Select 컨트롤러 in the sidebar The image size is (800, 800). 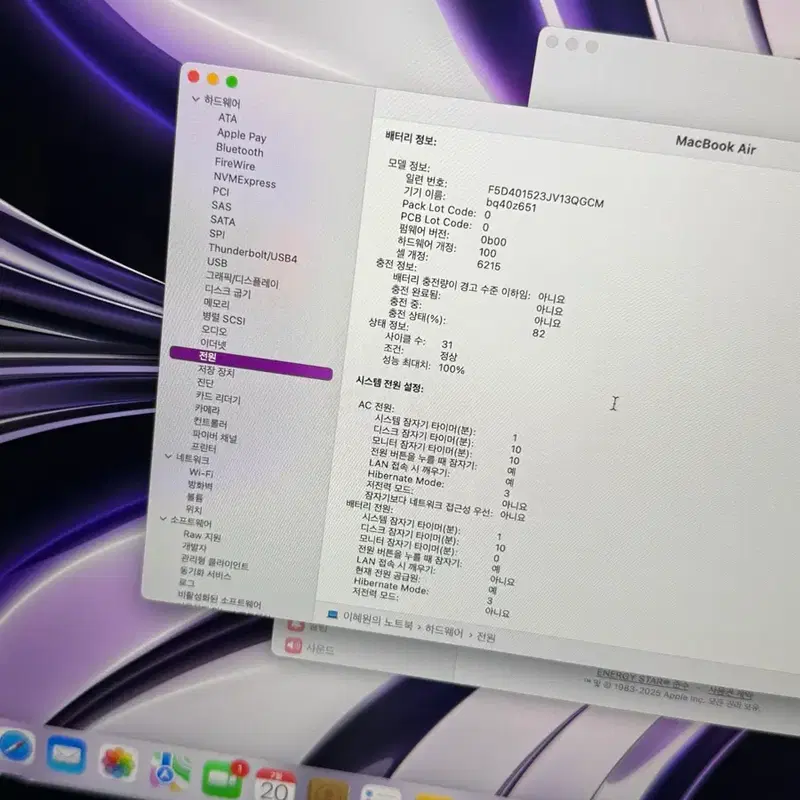210,423
